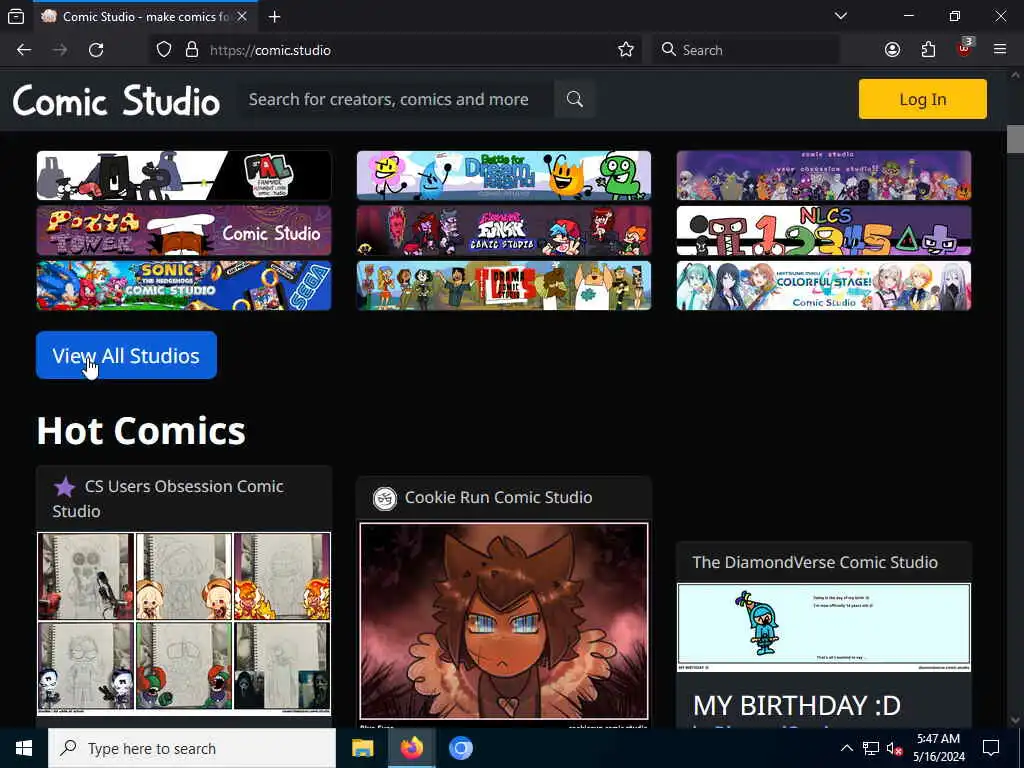
Task: Click the Cookie Run studio avatar icon
Action: 385,498
